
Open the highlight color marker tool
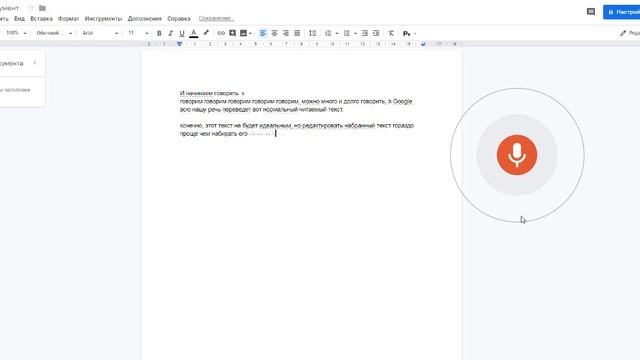[x=206, y=33]
